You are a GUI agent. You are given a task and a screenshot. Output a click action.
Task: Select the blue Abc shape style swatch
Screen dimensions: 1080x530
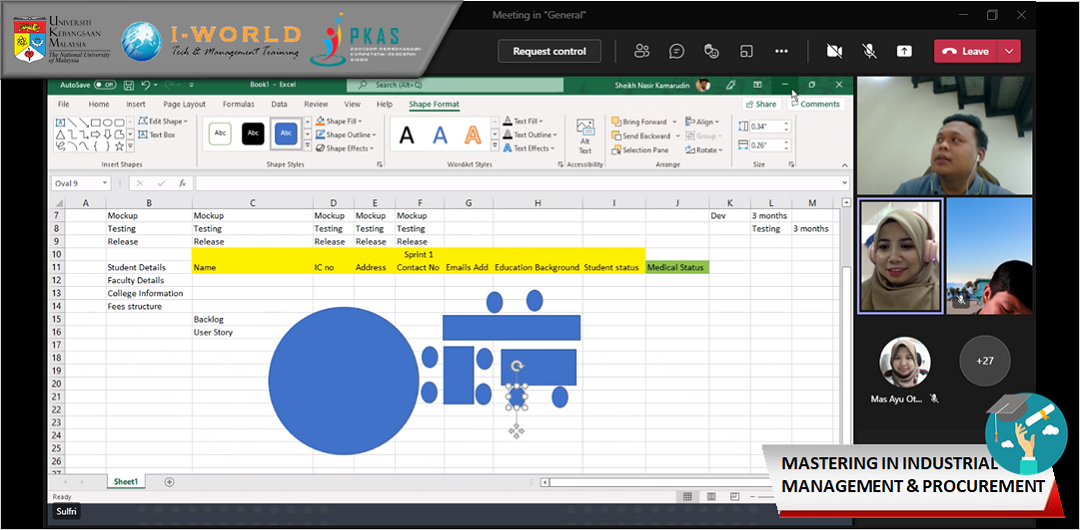[286, 133]
